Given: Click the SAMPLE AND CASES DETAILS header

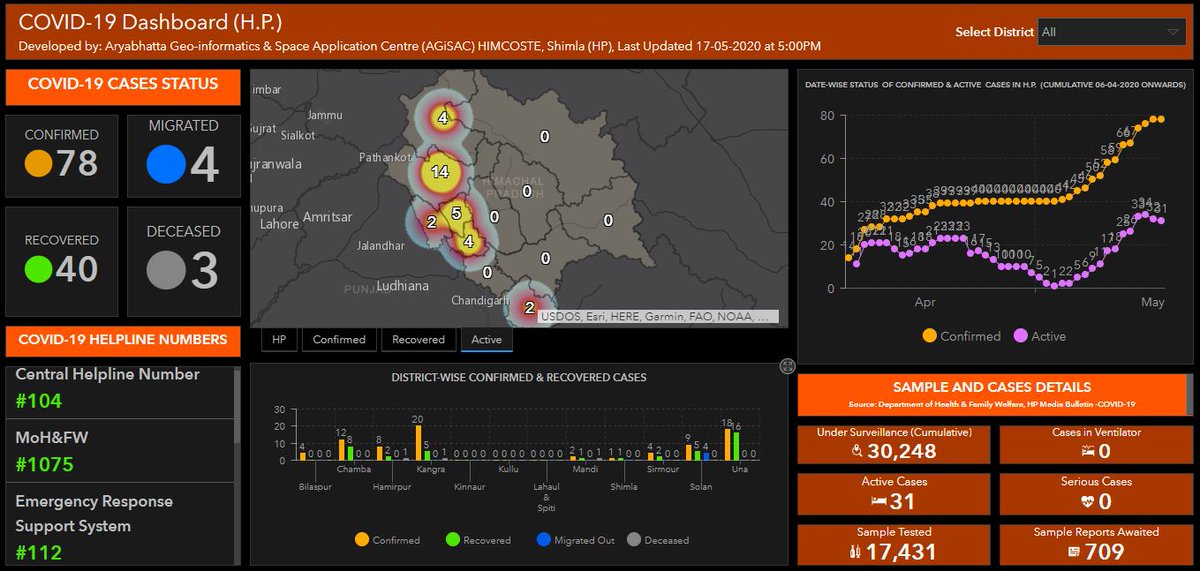Looking at the screenshot, I should (991, 394).
